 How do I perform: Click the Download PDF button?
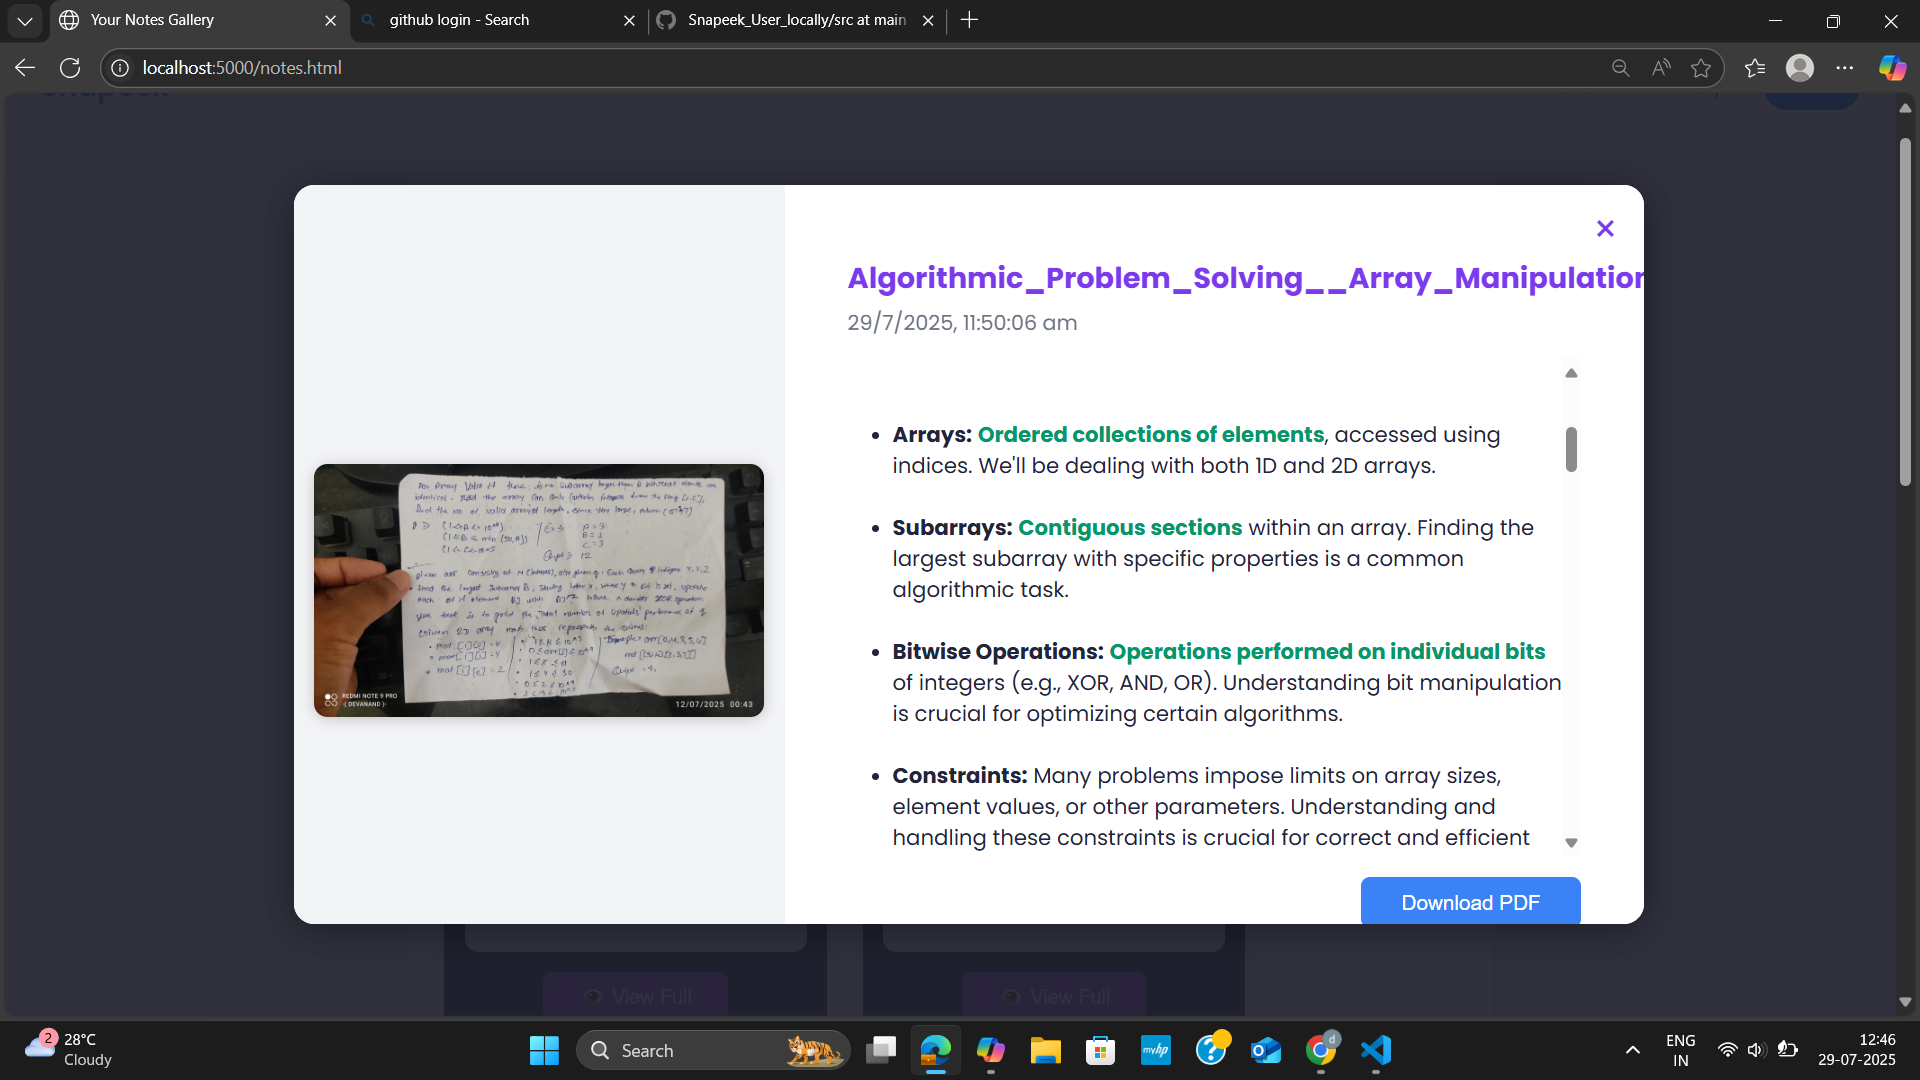point(1470,901)
